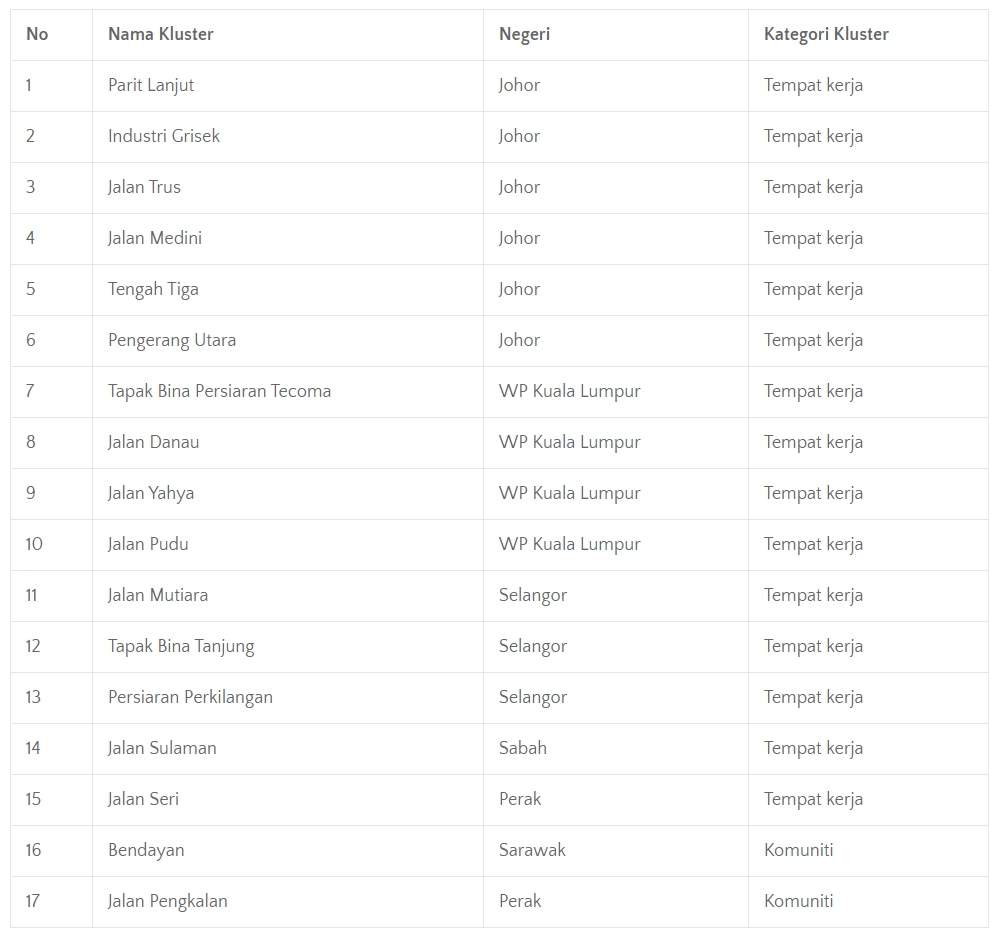Select the 'Industri Grisek' cluster name
Viewport: 1002px width, 934px height.
(164, 136)
